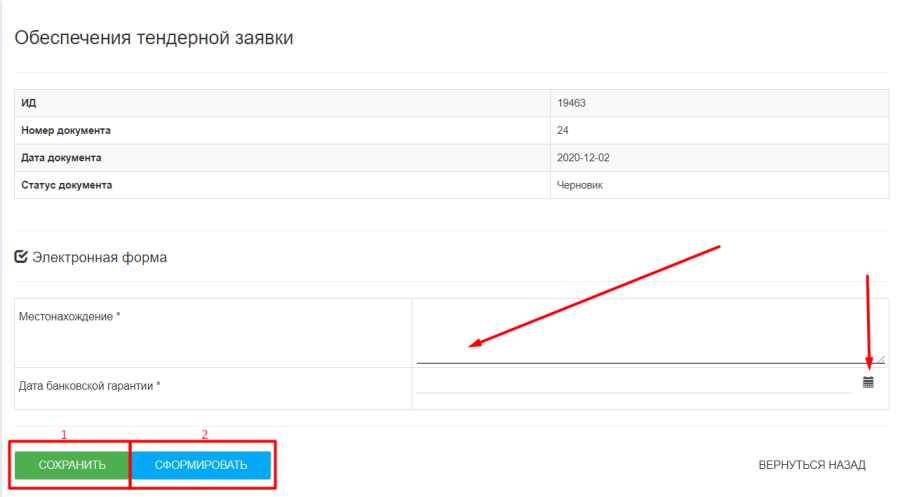900x497 pixels.
Task: Click the Дата документа label
Action: point(61,158)
